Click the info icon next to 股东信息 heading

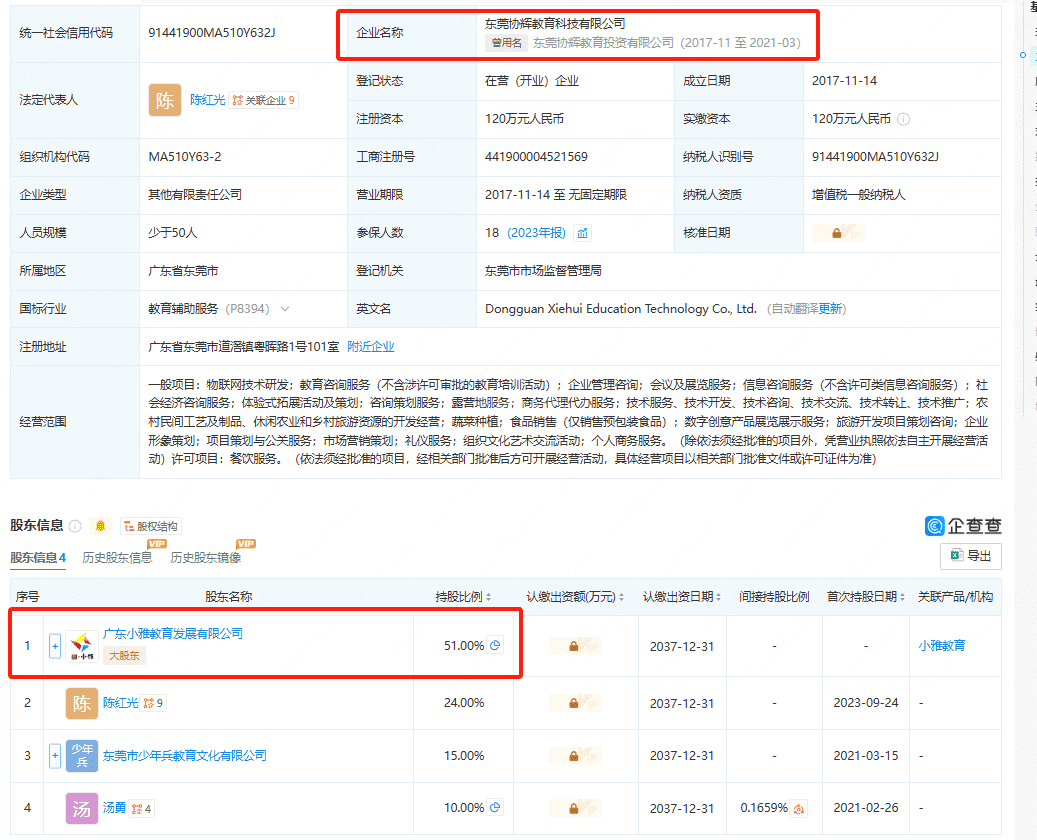[x=75, y=526]
